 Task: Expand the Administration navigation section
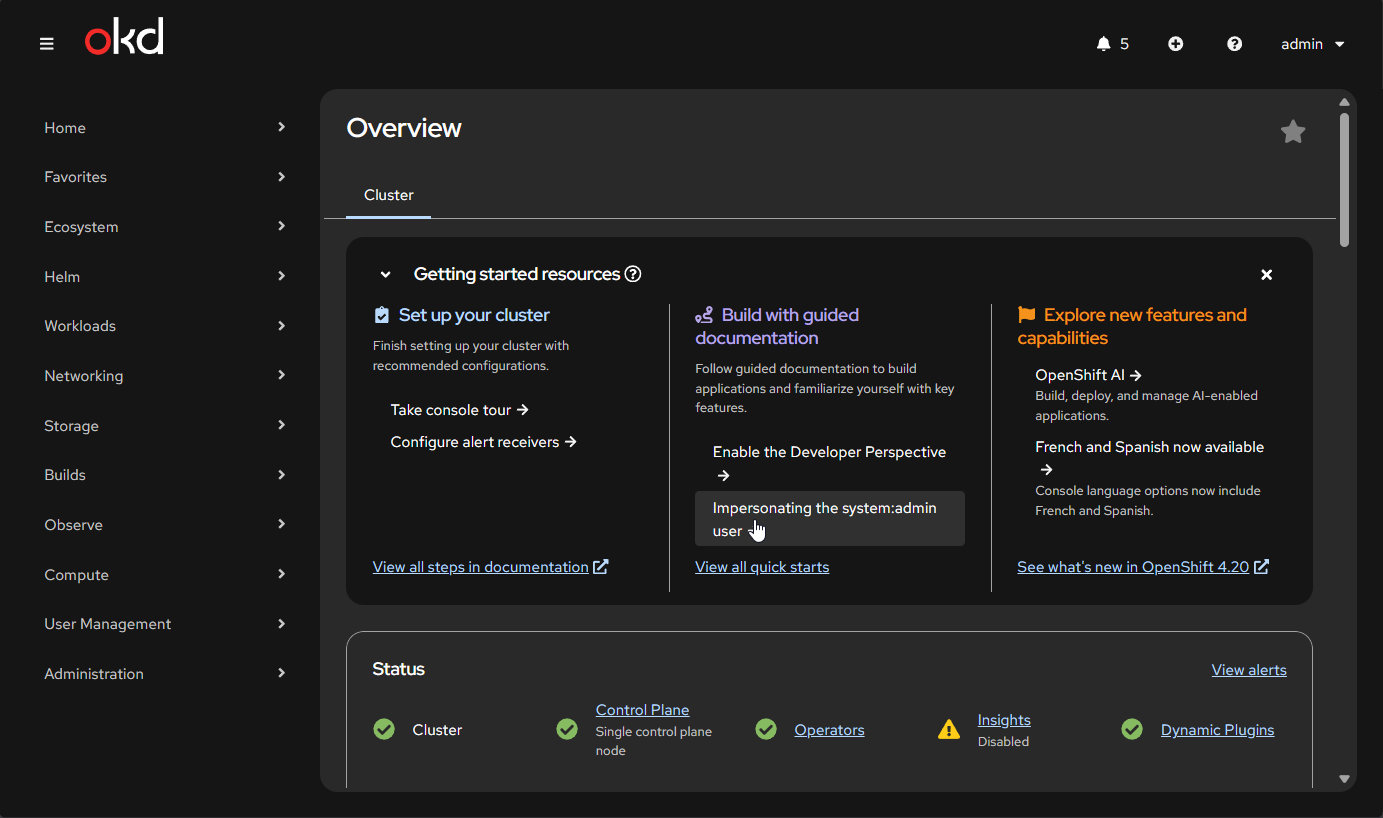pos(165,674)
